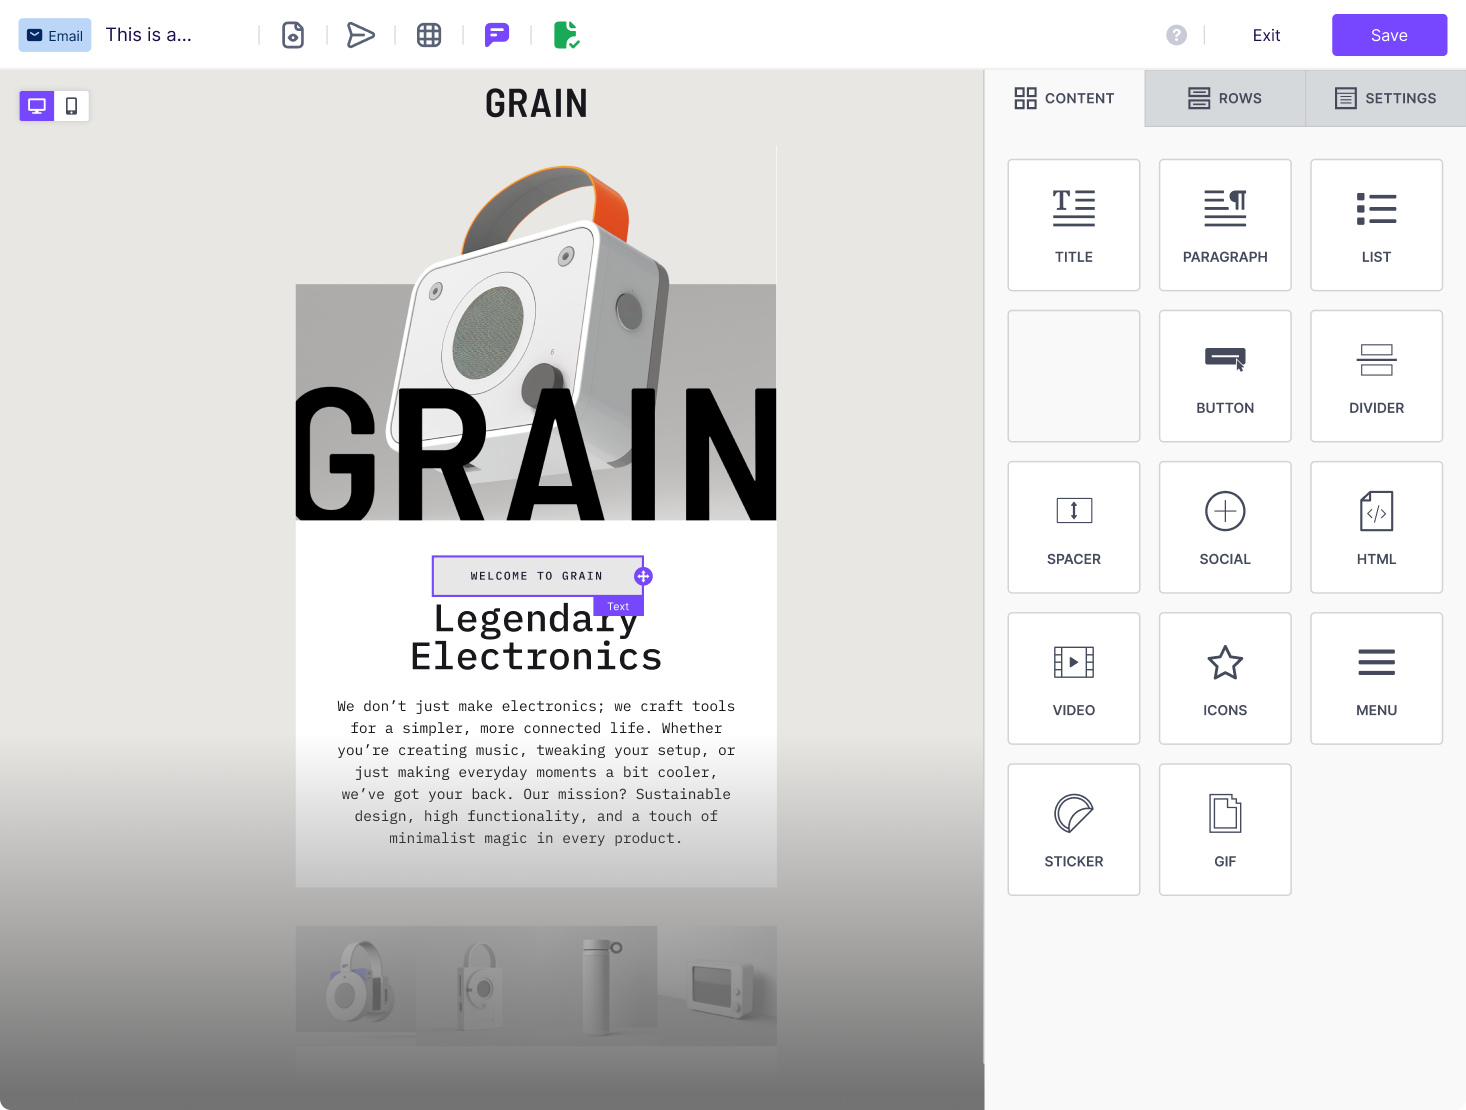Exit the editor
1466x1110 pixels.
click(x=1265, y=34)
